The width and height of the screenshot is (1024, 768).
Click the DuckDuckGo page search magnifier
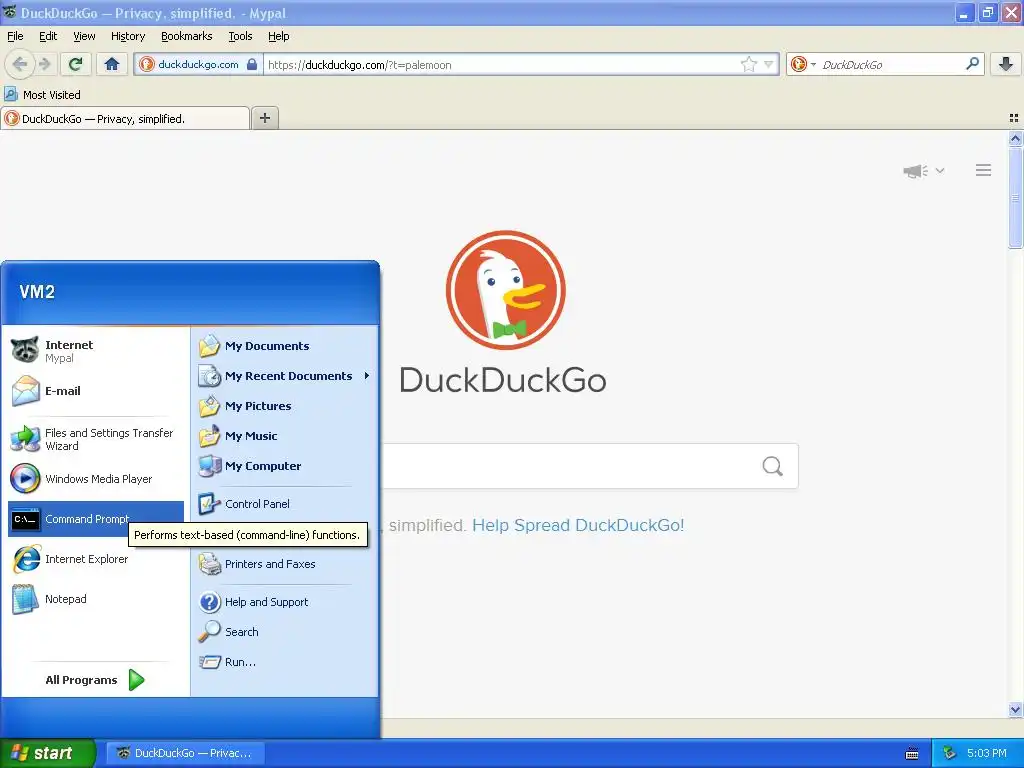(x=773, y=466)
